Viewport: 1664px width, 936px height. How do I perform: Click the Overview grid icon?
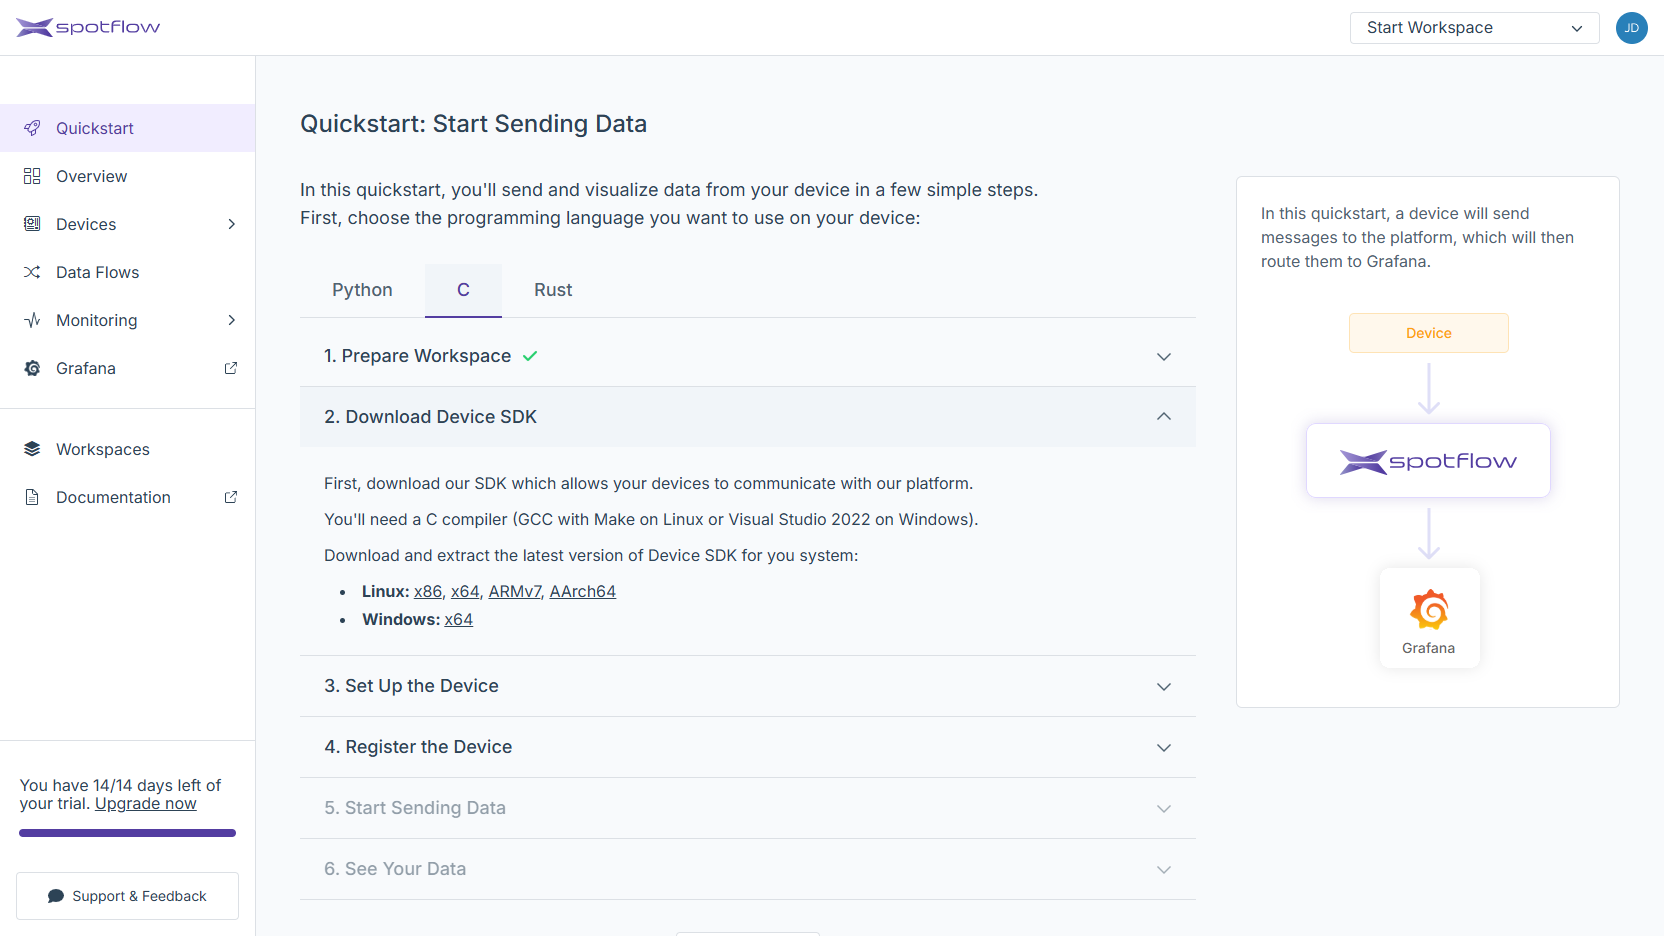(32, 176)
